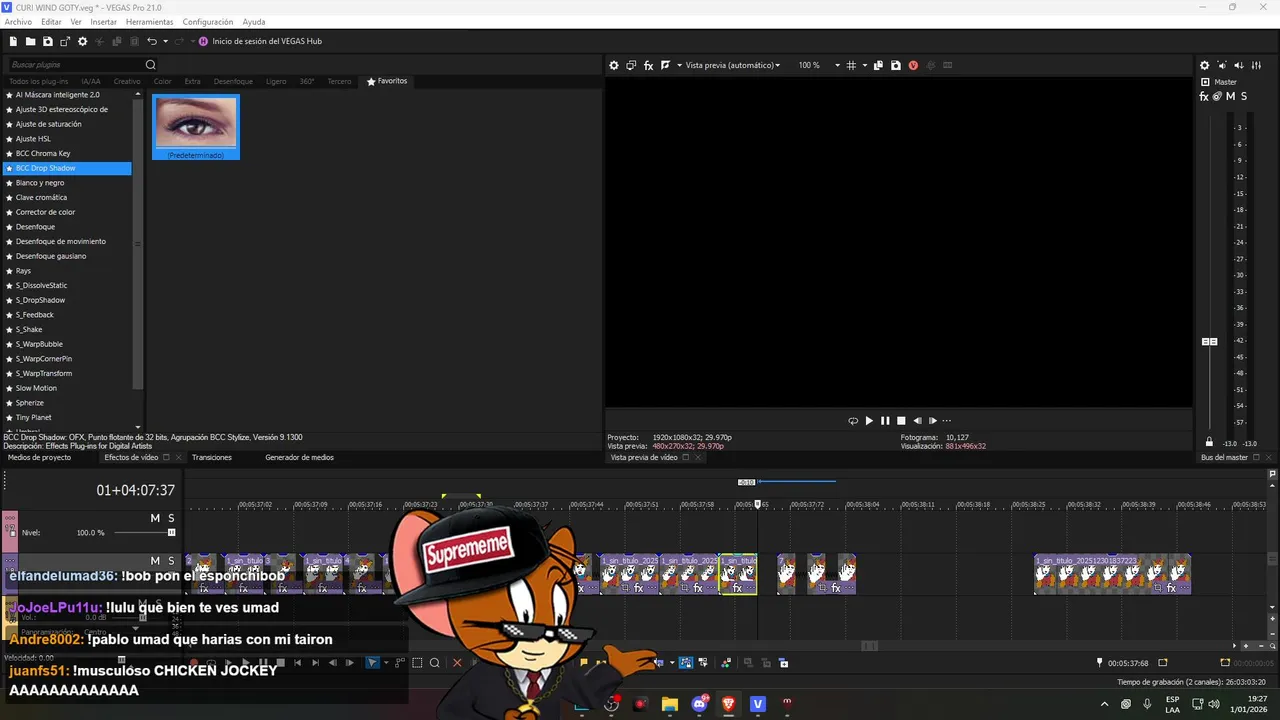
Task: Open Discord from the Windows taskbar
Action: (699, 704)
